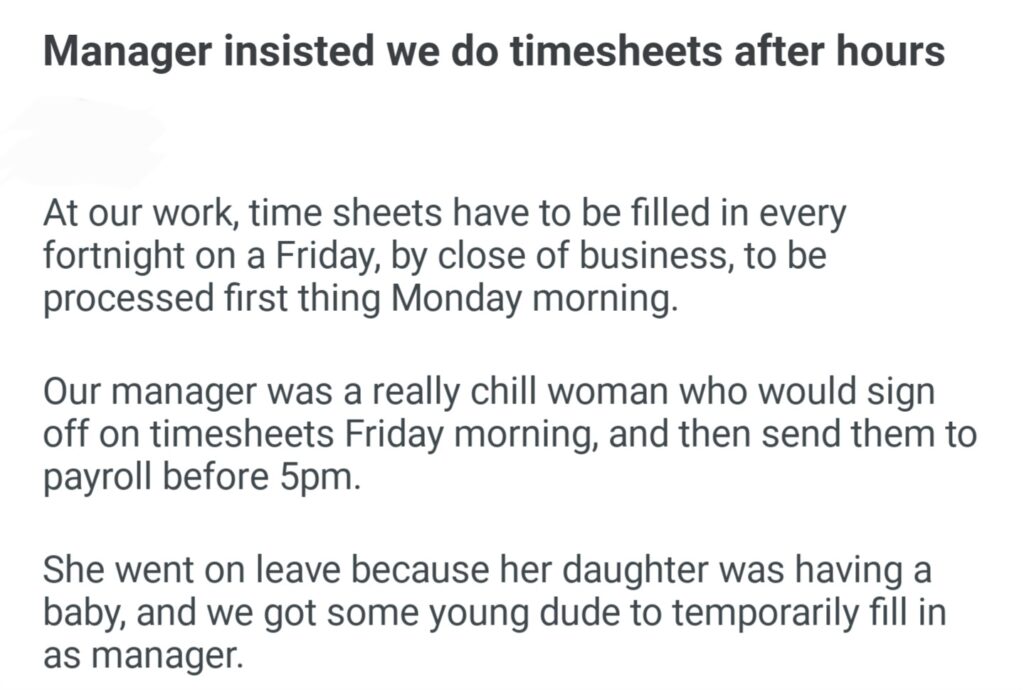Click the post title about timesheets after hours

(x=493, y=51)
